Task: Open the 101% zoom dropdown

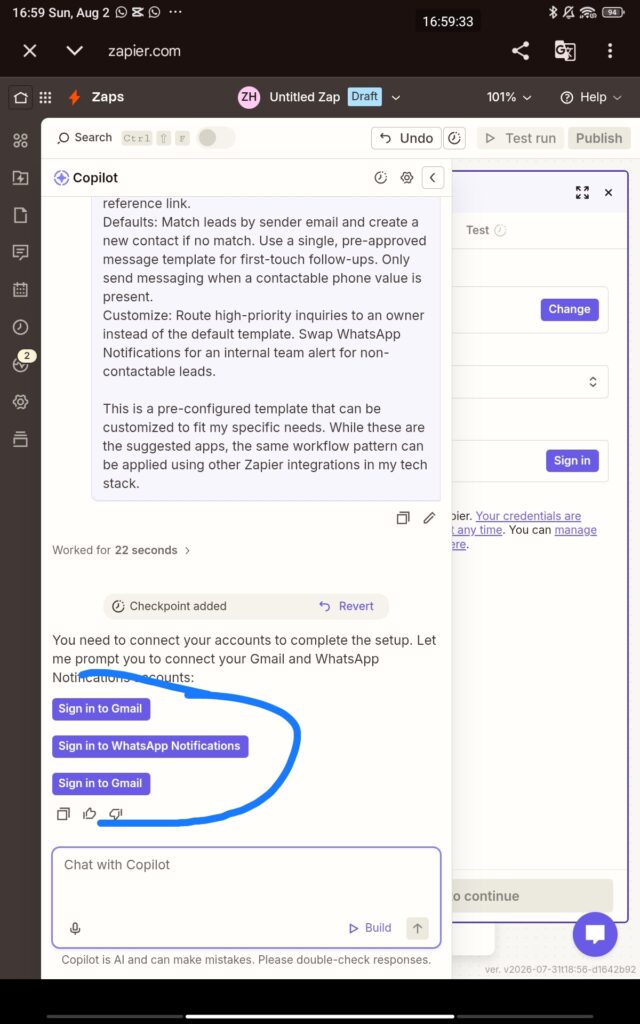Action: click(x=509, y=97)
